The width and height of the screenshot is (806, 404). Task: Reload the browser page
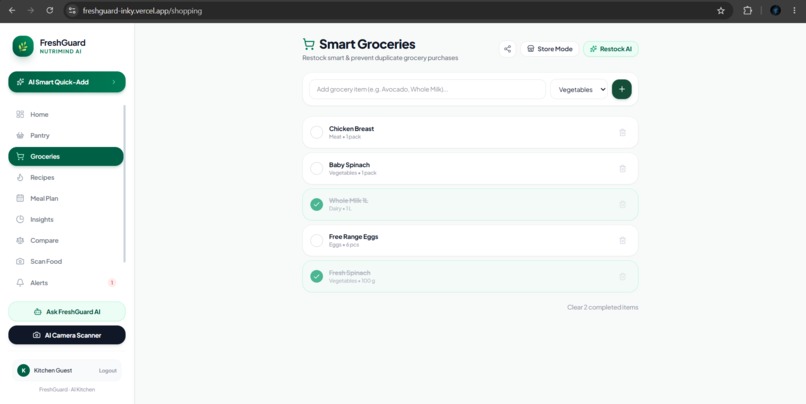[49, 10]
